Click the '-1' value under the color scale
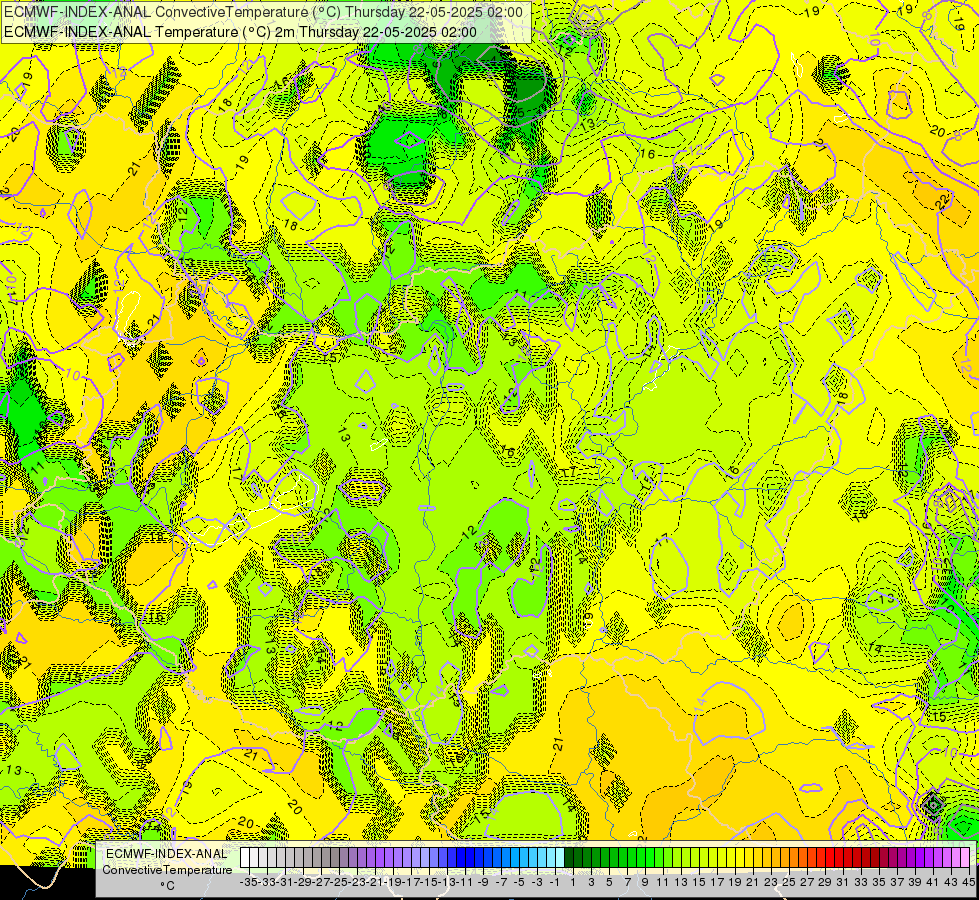This screenshot has width=979, height=900. tap(555, 882)
